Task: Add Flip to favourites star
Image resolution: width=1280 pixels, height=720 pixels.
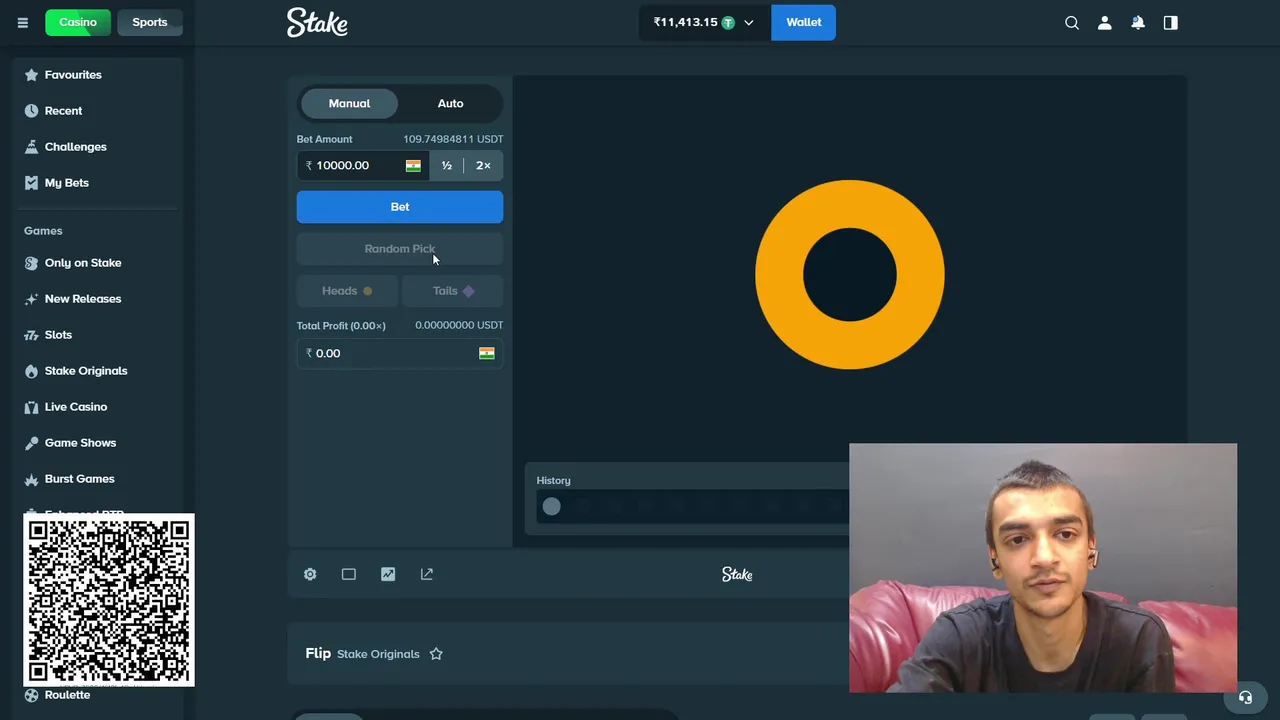Action: (436, 654)
